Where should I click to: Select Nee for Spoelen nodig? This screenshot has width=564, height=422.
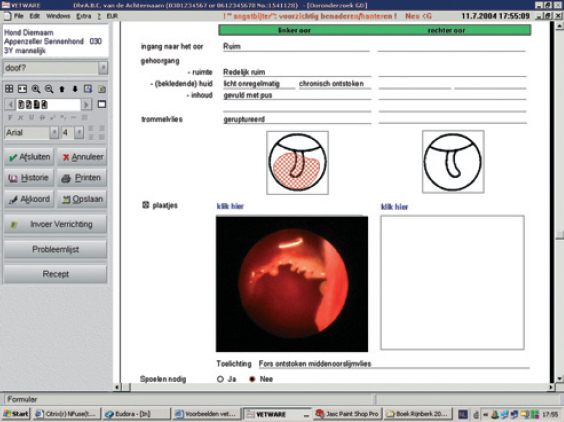(252, 379)
